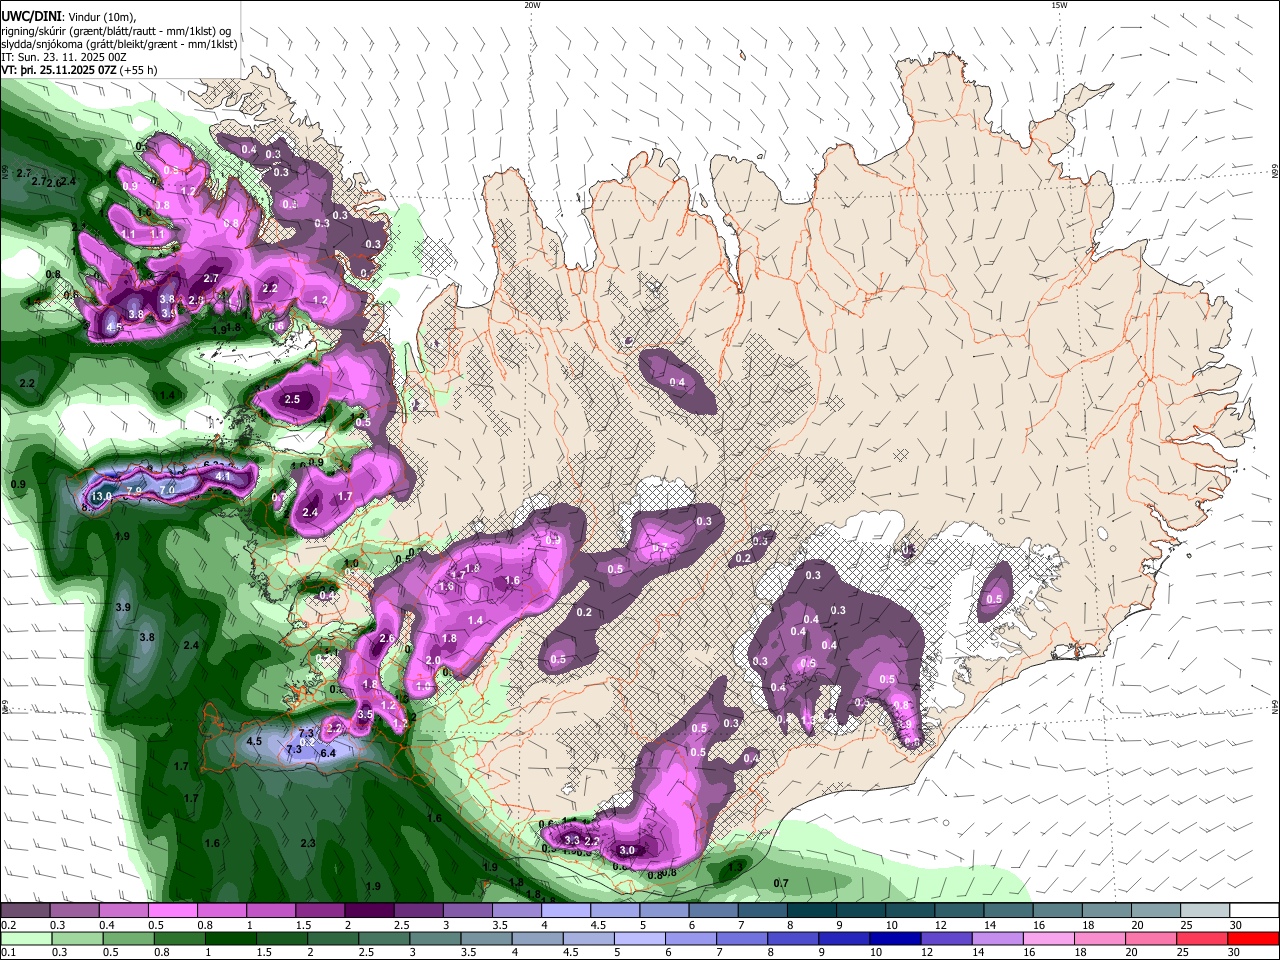Click the 'rigning/skúrir' legend description line
1280x960 pixels.
pyautogui.click(x=115, y=30)
